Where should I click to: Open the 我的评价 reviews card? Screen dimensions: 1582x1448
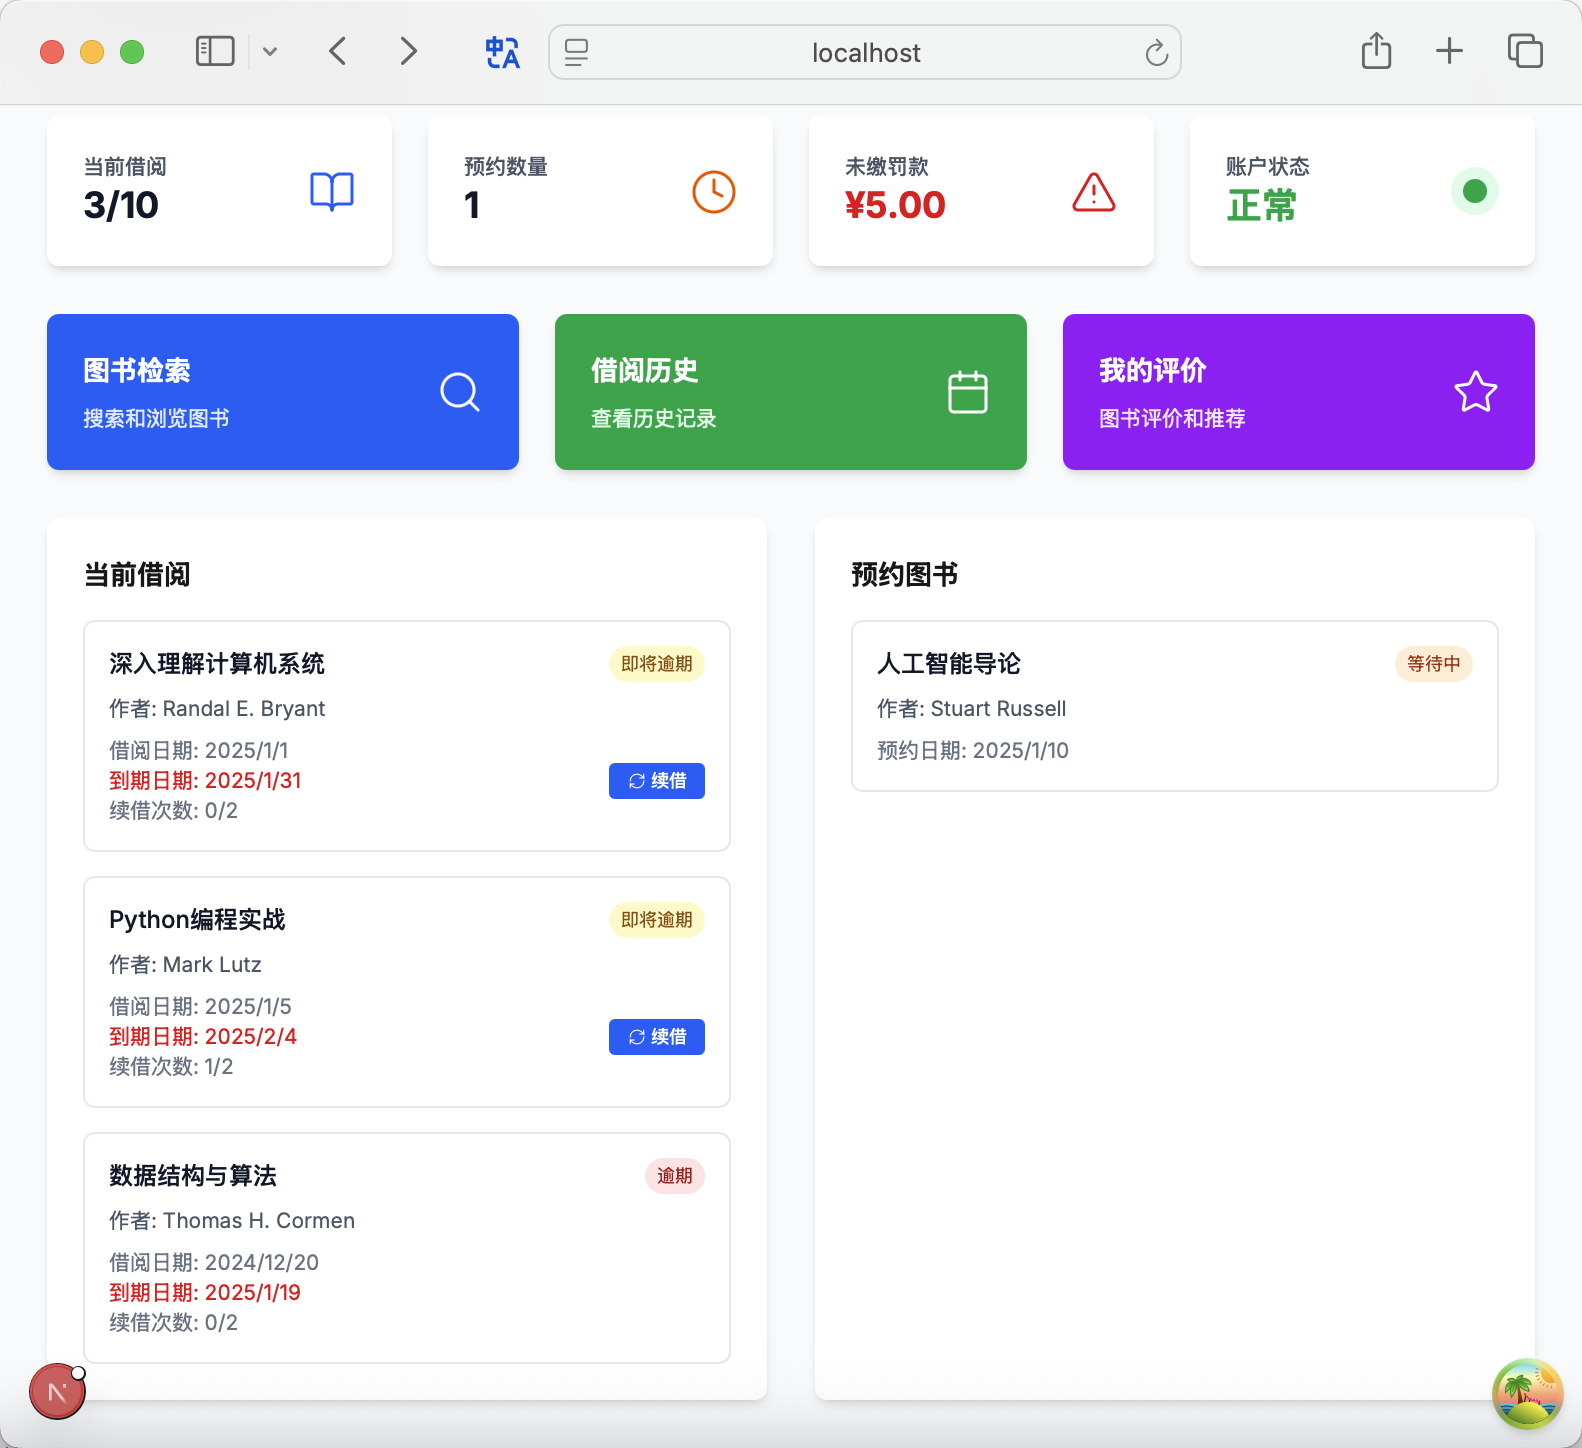(x=1298, y=392)
